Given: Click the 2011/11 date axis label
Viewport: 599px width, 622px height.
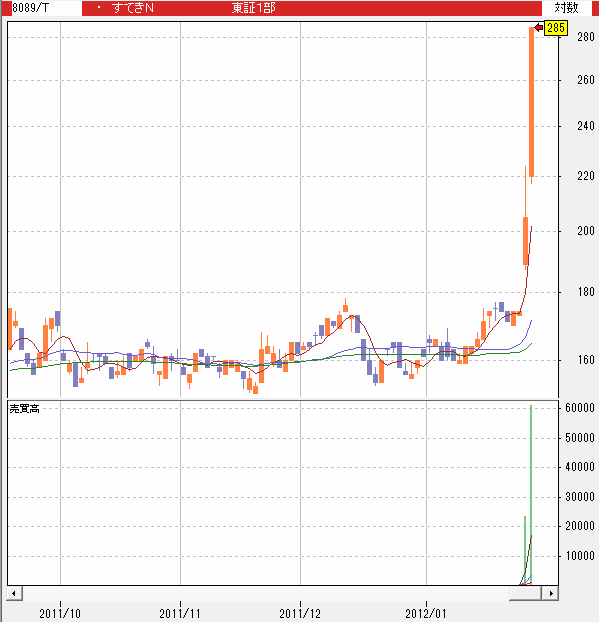Looking at the screenshot, I should [180, 613].
